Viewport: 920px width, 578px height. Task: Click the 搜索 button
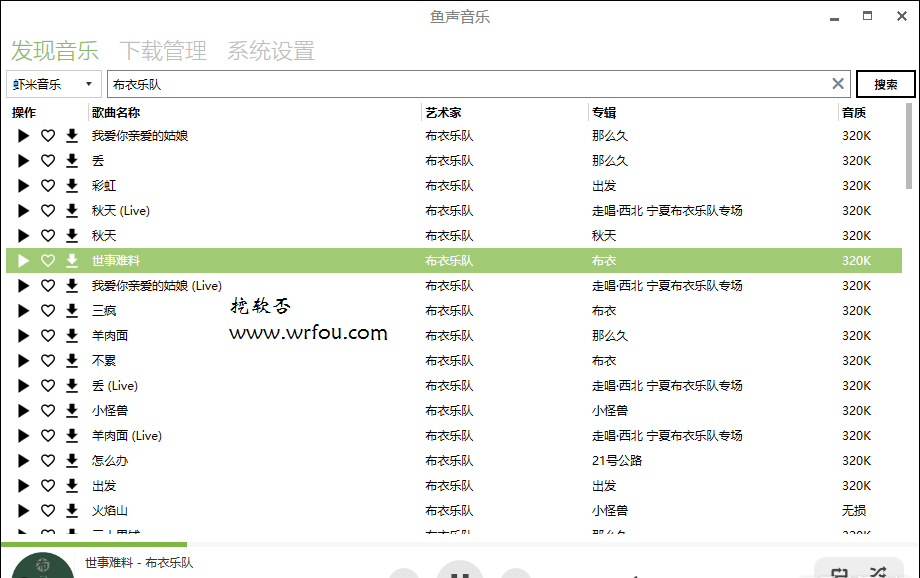(885, 84)
